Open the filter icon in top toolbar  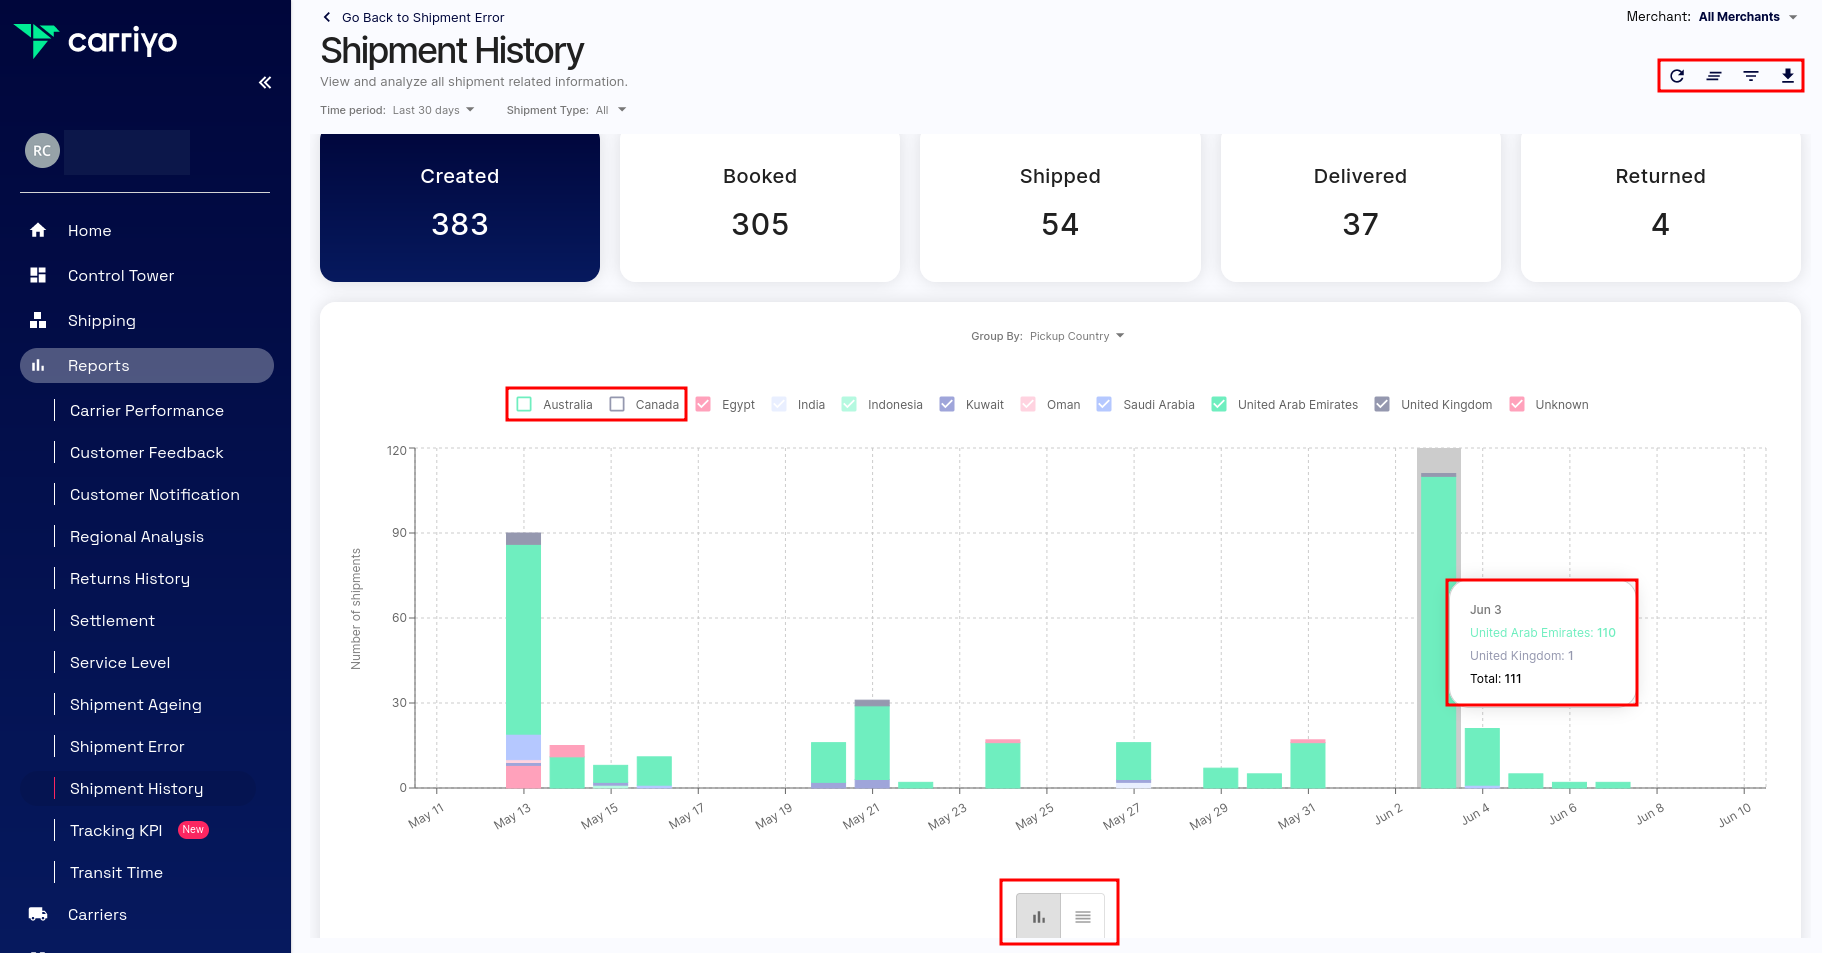(x=1750, y=76)
